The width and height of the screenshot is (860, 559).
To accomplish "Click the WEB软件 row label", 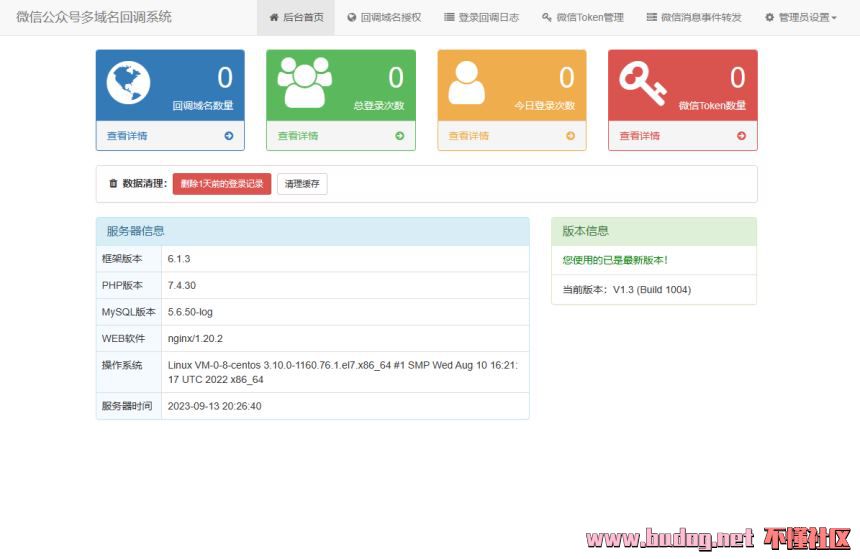I will point(123,338).
